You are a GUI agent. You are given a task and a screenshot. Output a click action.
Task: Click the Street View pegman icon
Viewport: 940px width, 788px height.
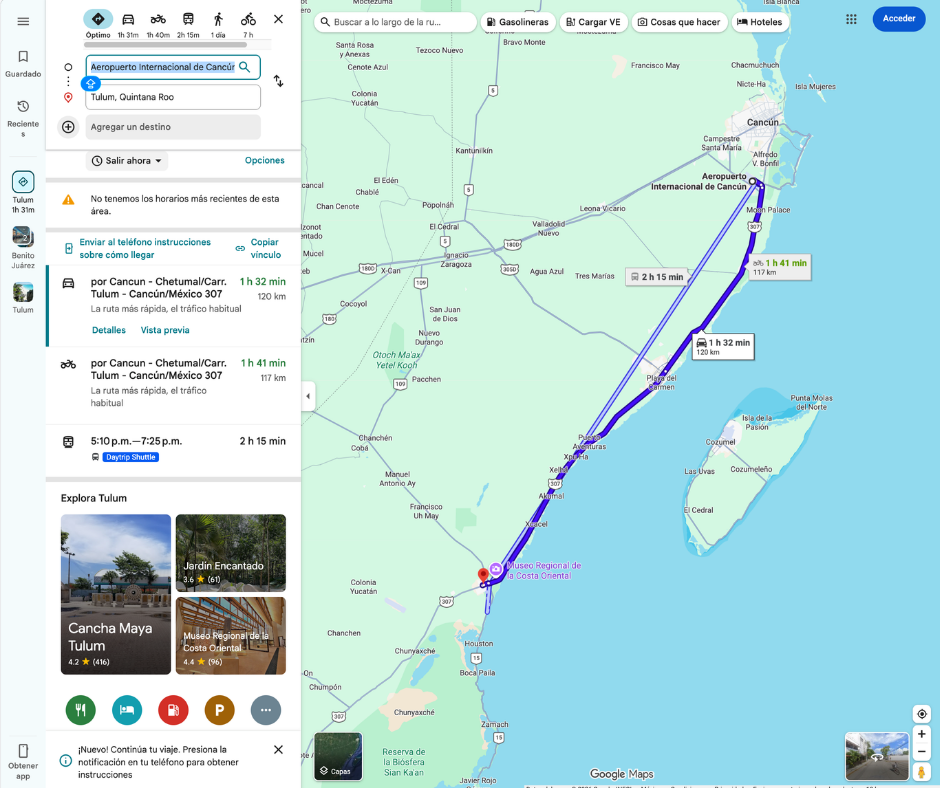[x=921, y=772]
